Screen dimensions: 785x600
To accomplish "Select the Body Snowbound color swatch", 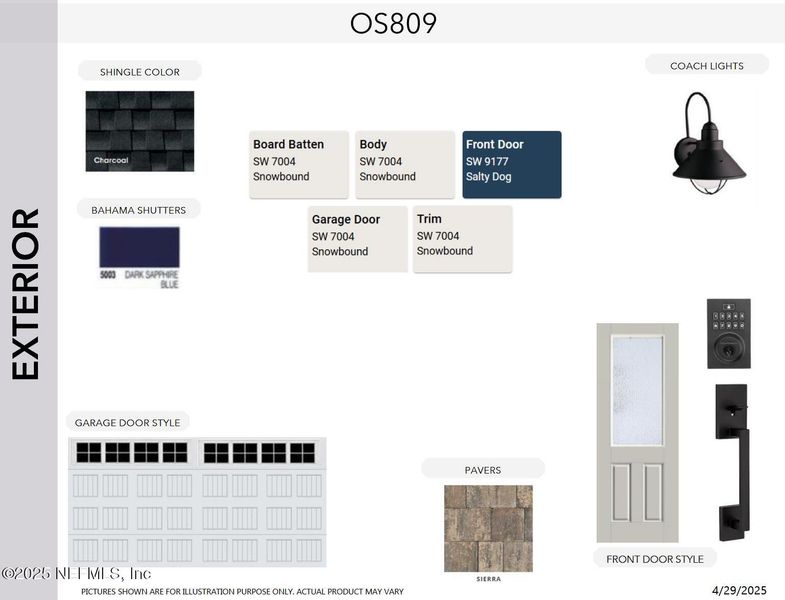I will [405, 164].
